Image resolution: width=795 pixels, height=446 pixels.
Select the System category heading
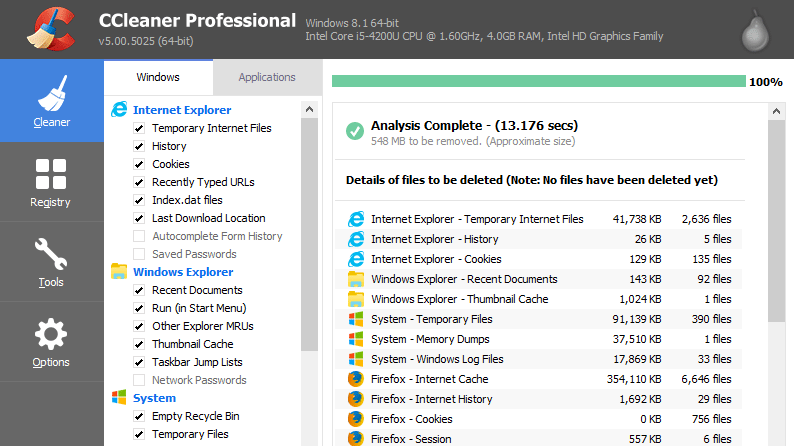click(154, 398)
